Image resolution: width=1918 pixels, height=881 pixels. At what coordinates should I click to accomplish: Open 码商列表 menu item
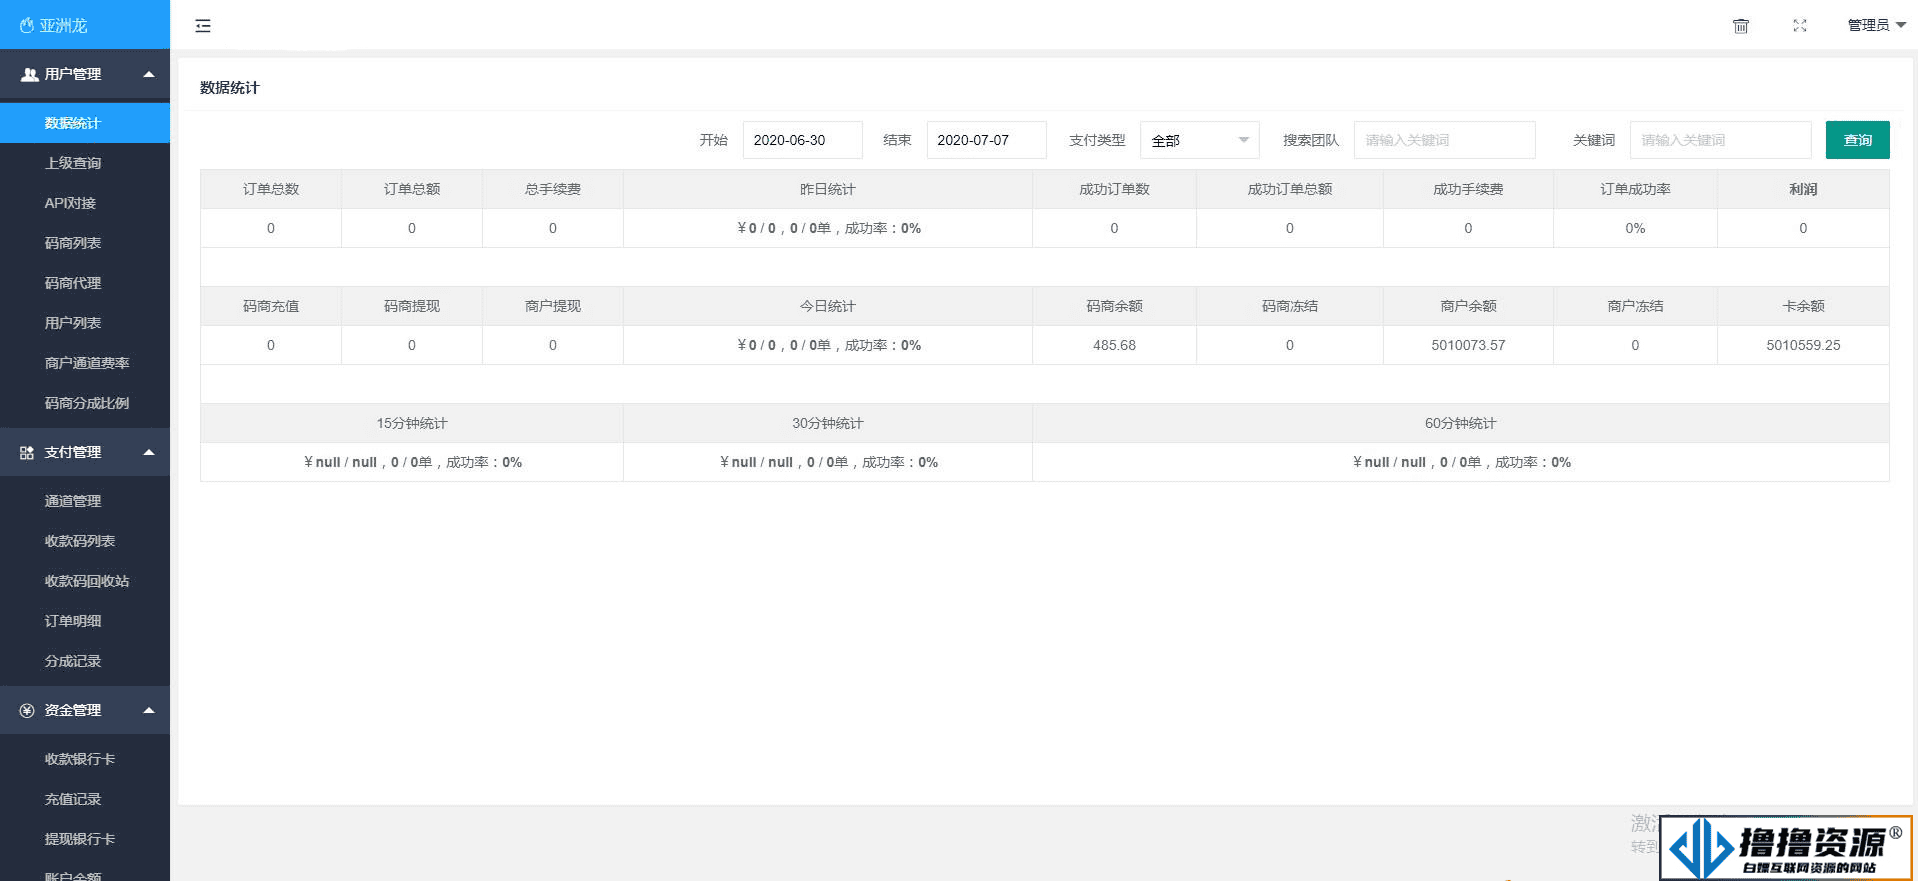pyautogui.click(x=85, y=243)
